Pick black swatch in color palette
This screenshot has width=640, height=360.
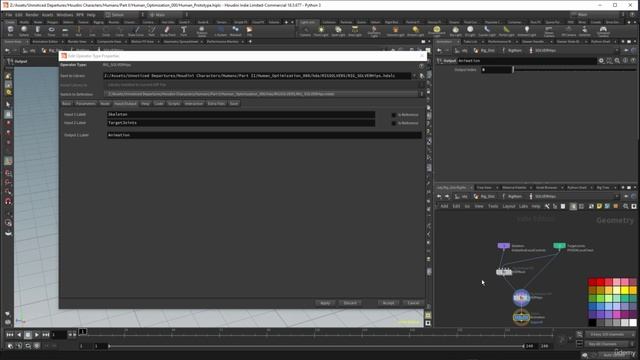click(592, 322)
